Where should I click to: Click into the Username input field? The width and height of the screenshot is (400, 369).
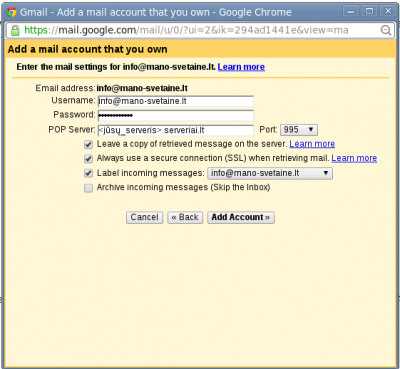[176, 101]
